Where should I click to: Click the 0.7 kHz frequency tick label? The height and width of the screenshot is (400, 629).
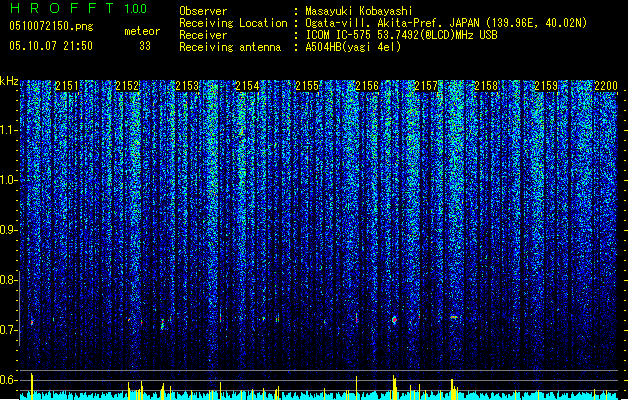click(8, 330)
